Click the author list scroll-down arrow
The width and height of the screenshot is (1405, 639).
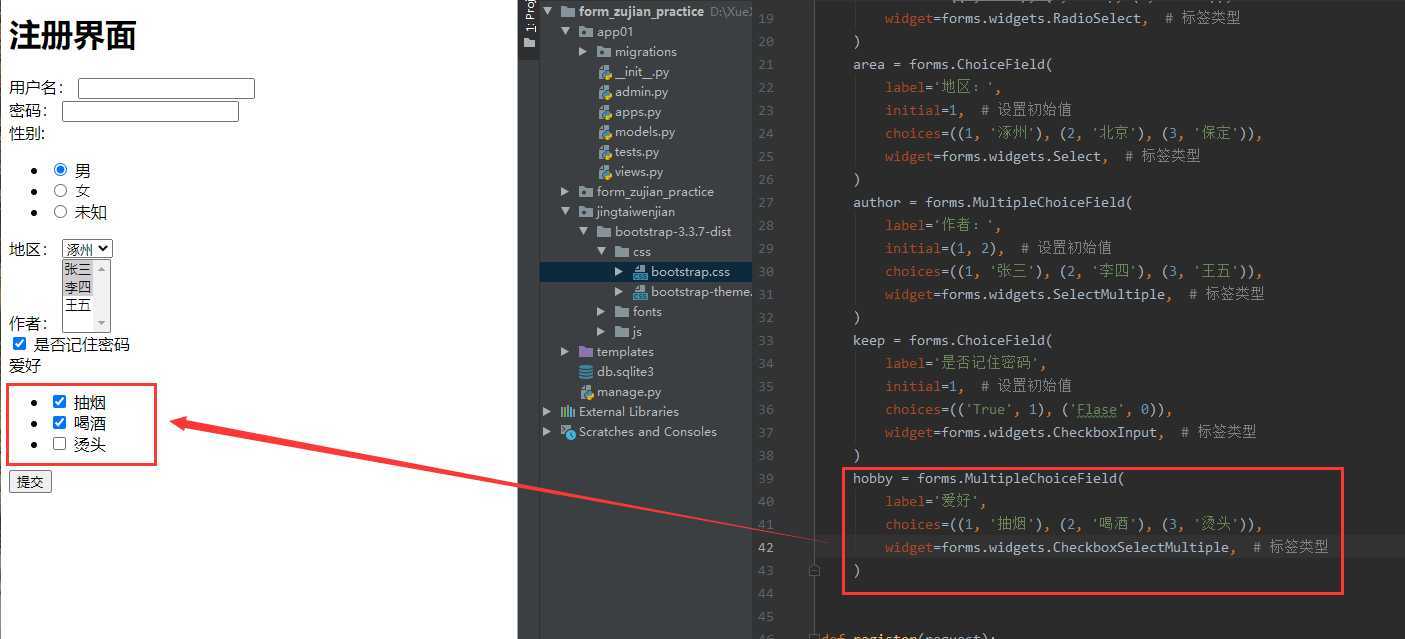pos(101,323)
